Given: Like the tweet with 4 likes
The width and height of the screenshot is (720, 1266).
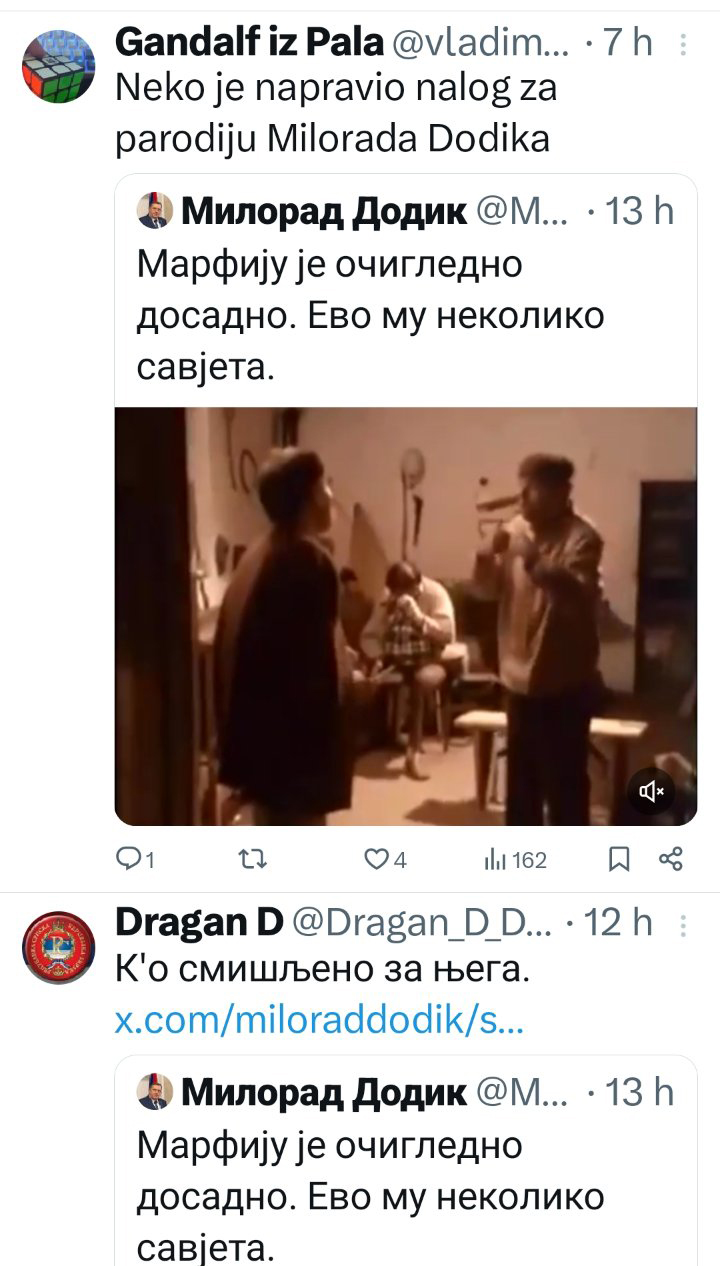Looking at the screenshot, I should (384, 859).
